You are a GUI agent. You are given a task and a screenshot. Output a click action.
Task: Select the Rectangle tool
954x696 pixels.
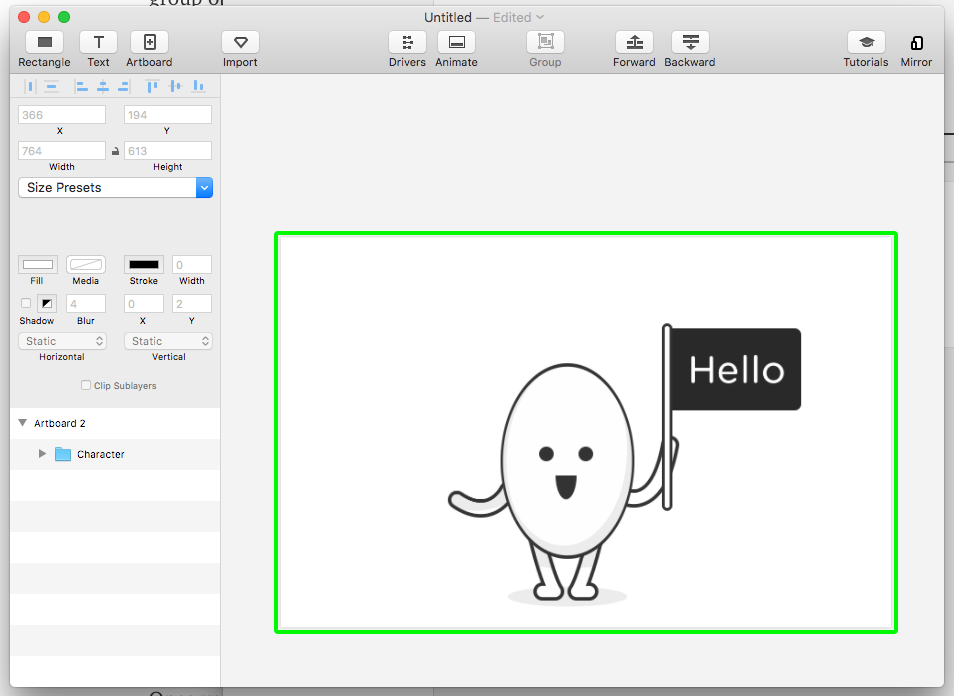click(44, 42)
